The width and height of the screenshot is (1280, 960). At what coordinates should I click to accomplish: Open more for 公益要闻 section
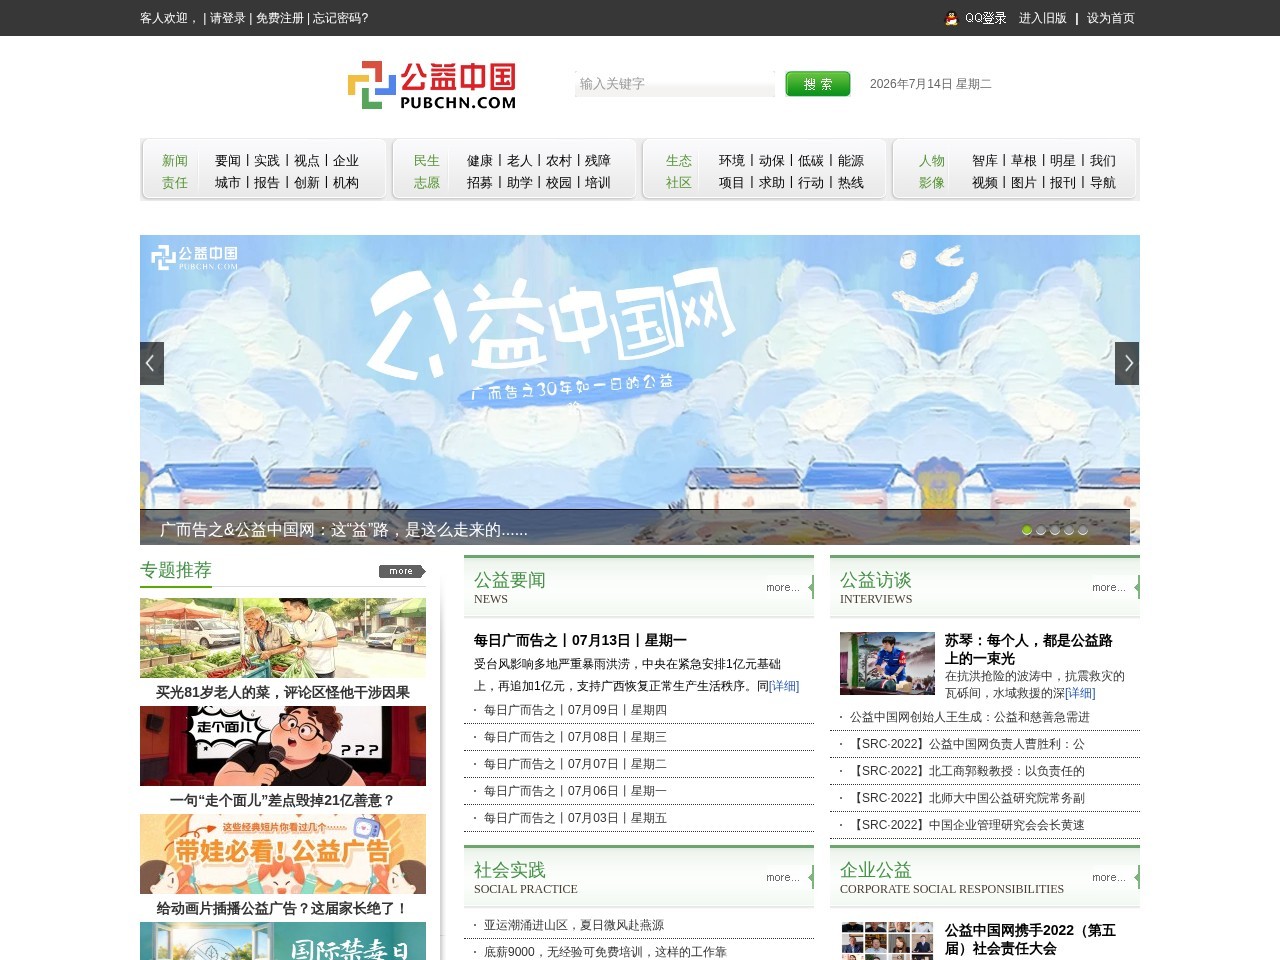coord(783,587)
